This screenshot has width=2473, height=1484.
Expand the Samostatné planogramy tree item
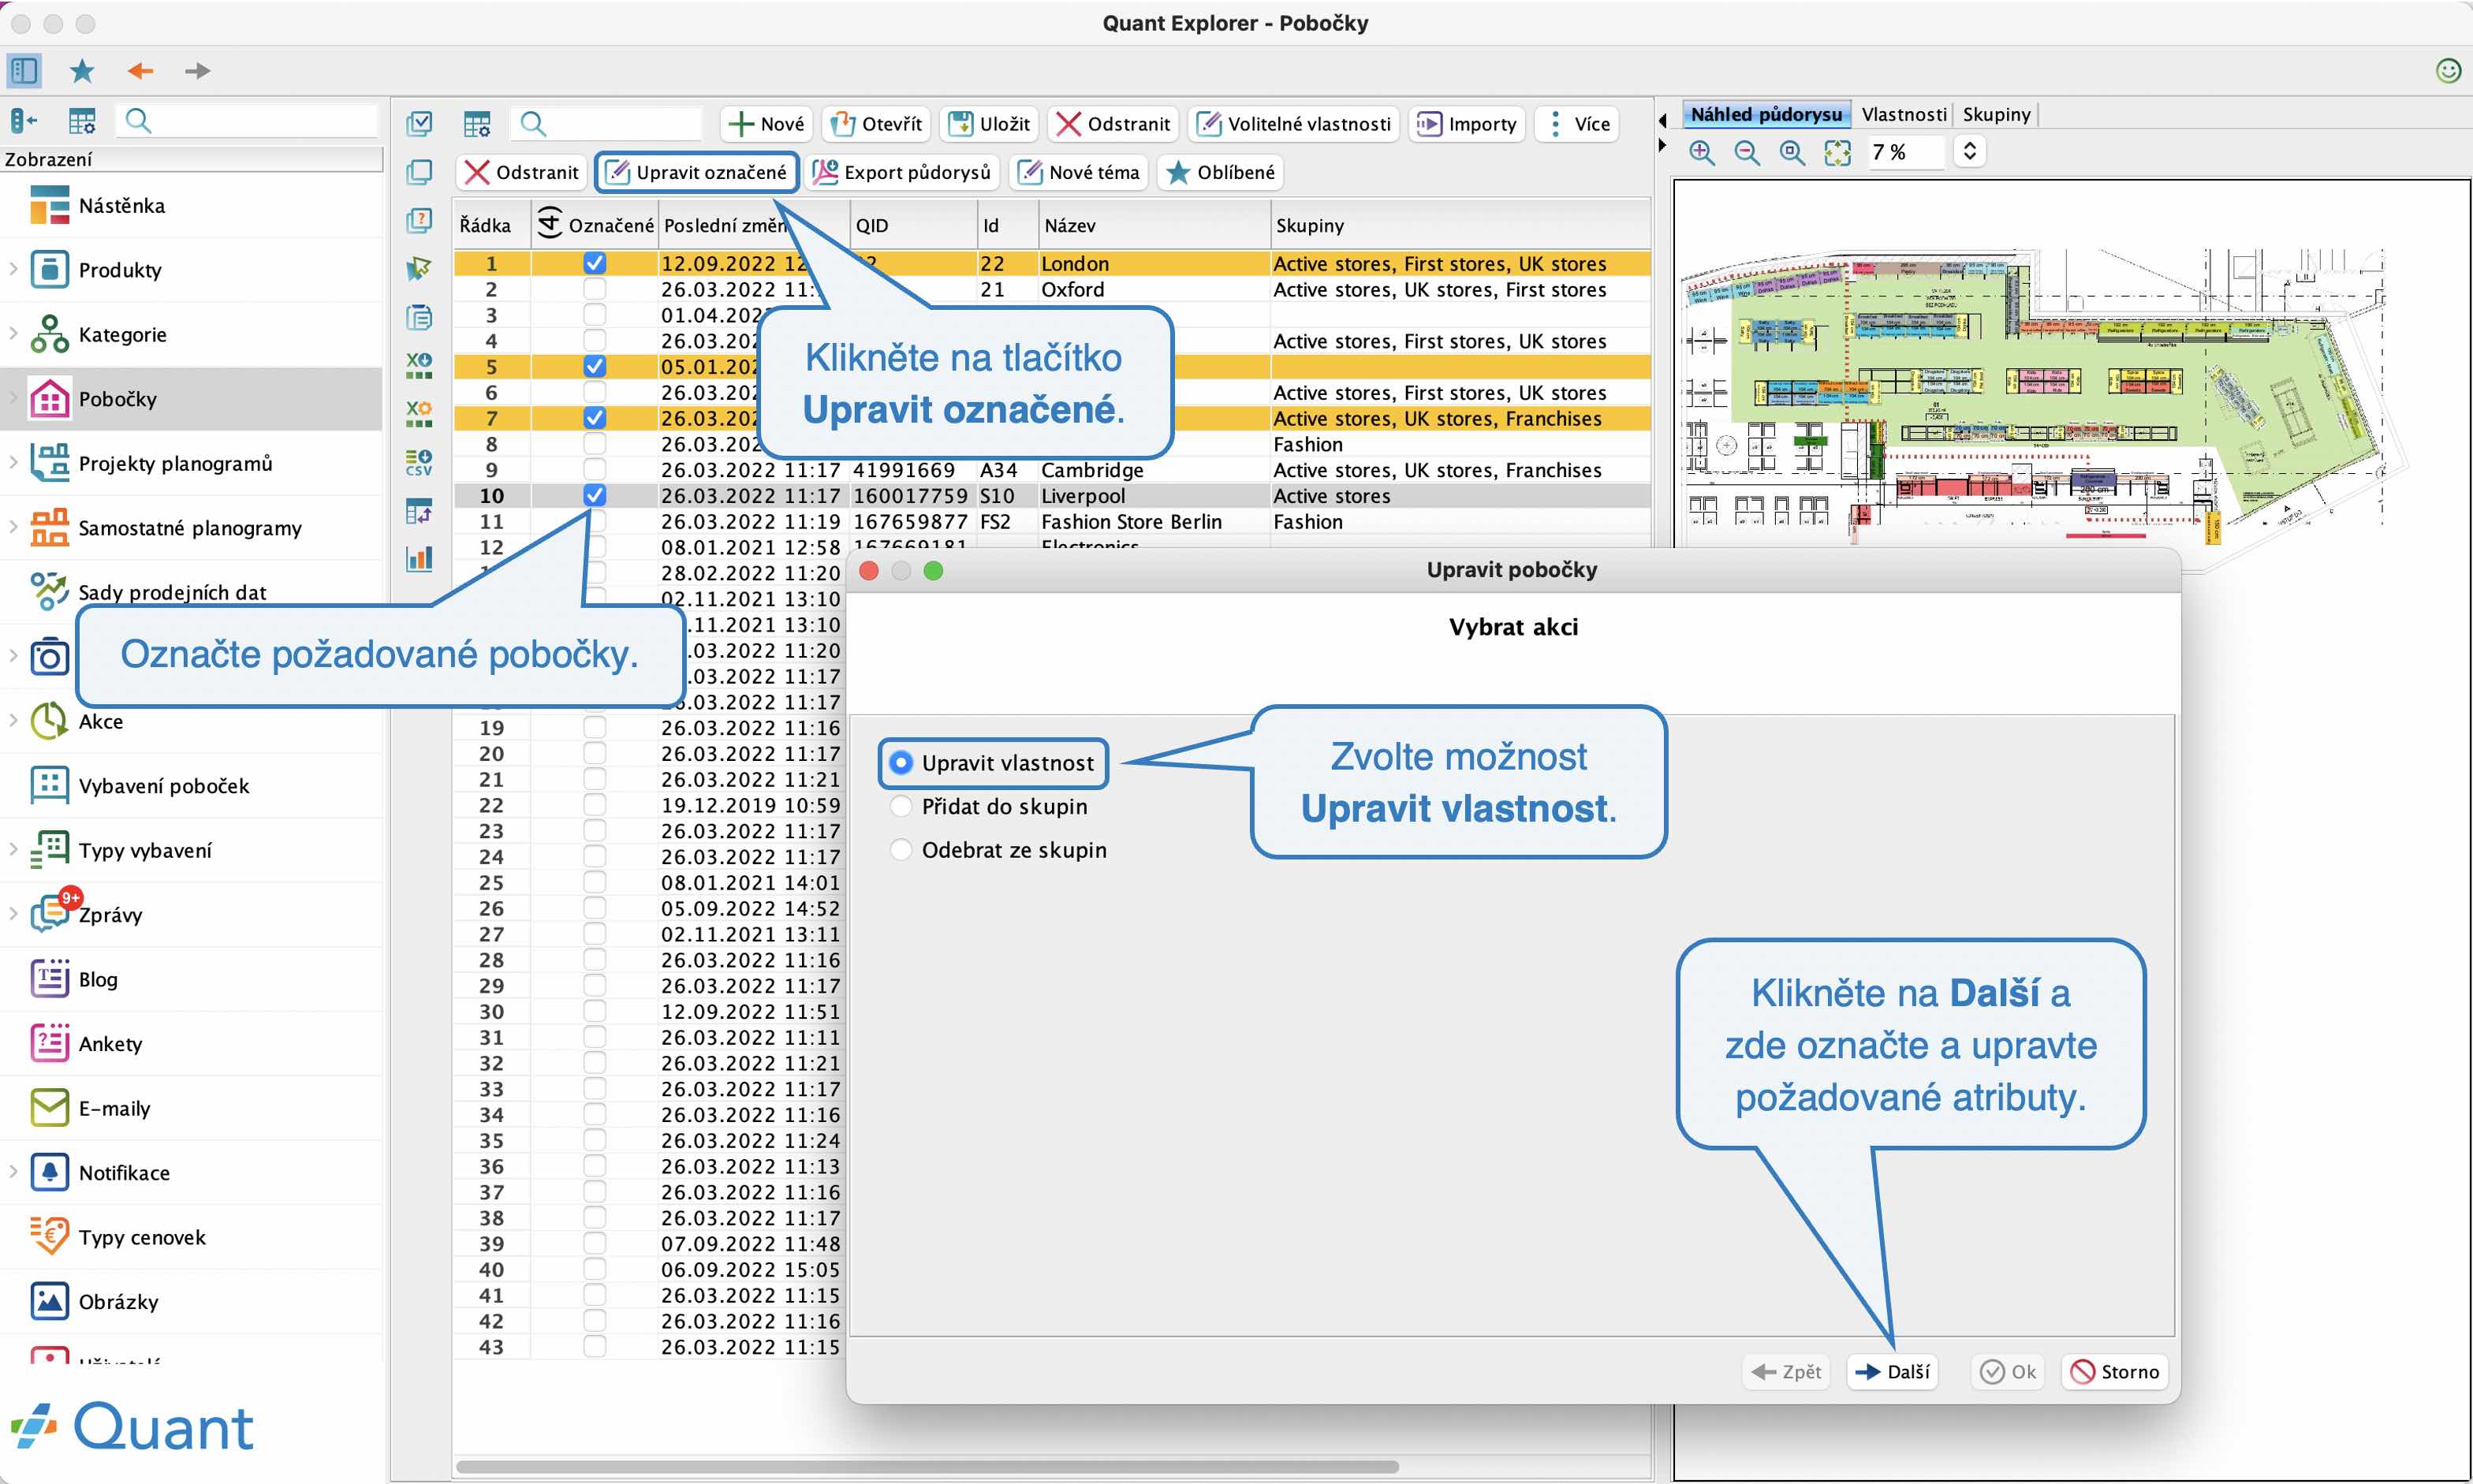pos(13,527)
